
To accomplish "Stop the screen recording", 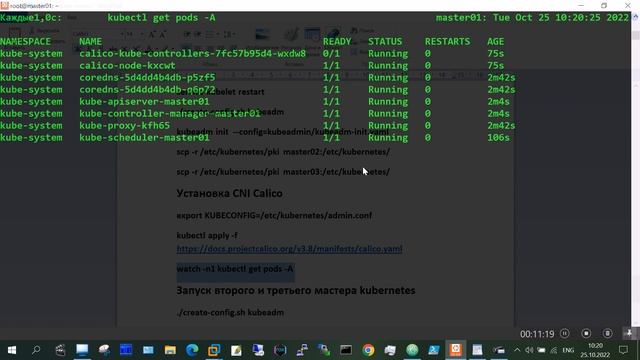I will 587,333.
